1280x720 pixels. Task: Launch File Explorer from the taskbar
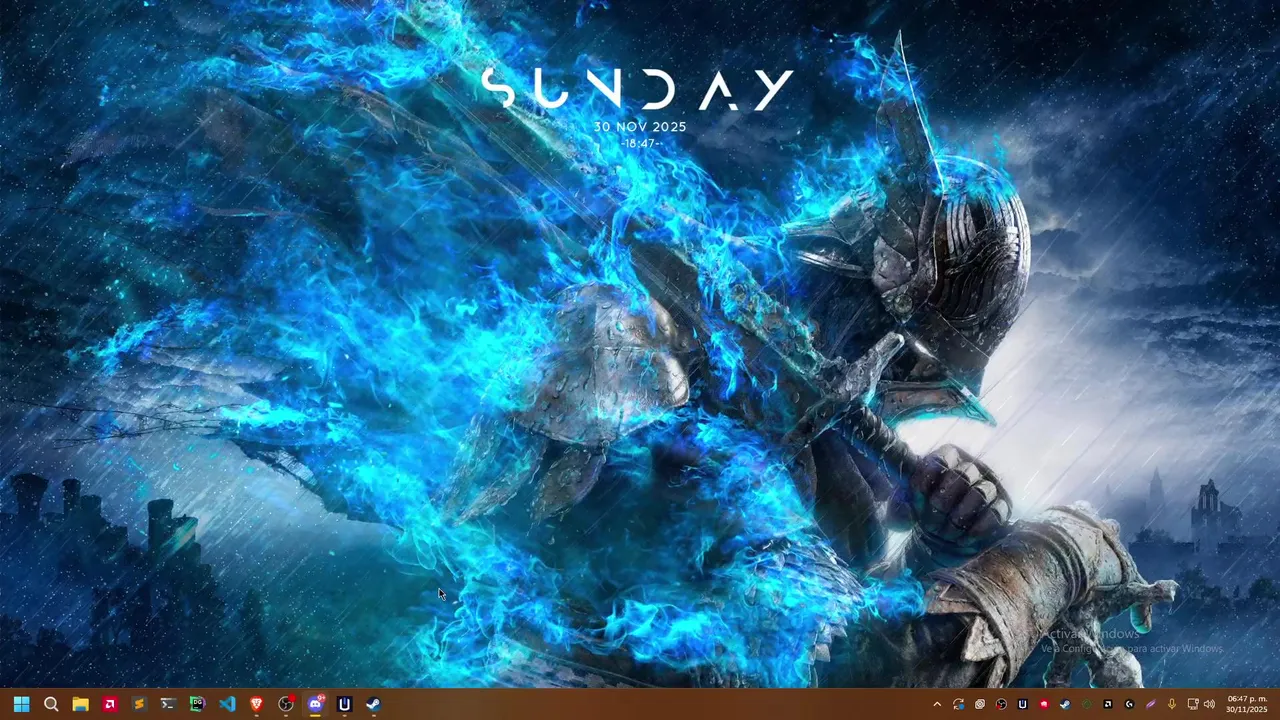[x=80, y=704]
